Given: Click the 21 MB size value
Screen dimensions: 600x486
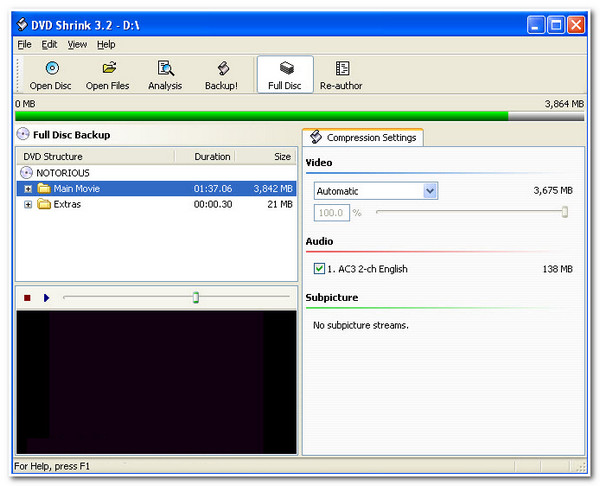Looking at the screenshot, I should click(280, 204).
